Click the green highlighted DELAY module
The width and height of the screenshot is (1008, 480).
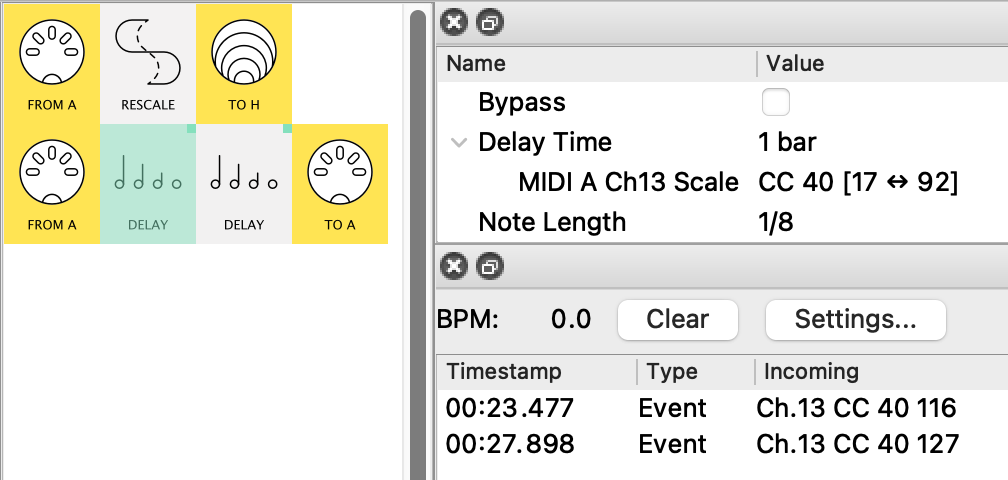(x=148, y=183)
